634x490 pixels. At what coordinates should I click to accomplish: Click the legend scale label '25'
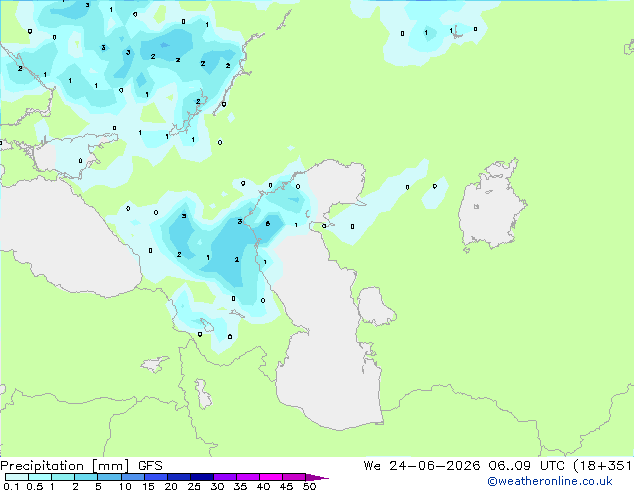tap(194, 486)
